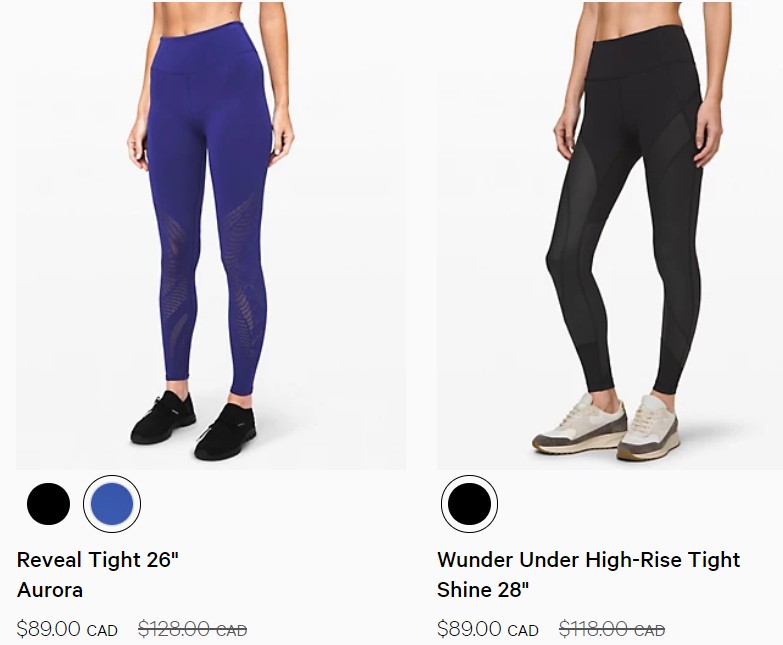Open the black Wunder Under product photo

610,236
